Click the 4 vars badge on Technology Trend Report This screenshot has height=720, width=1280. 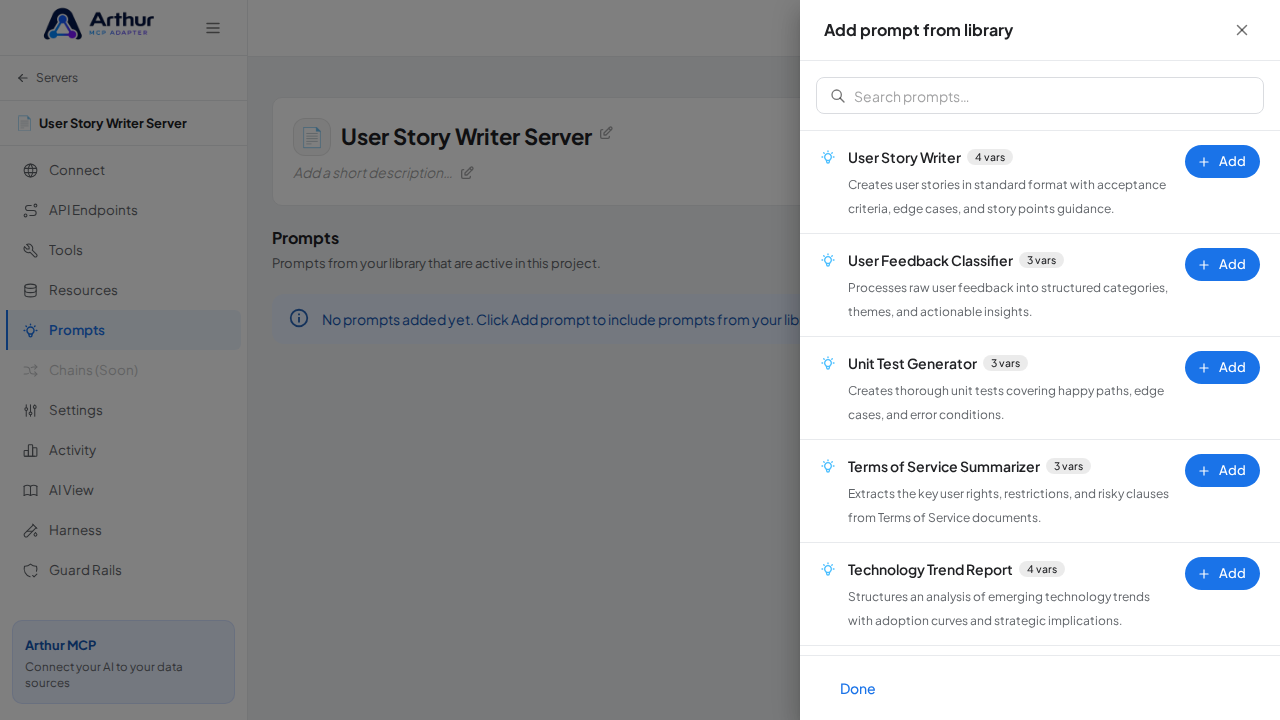click(x=1042, y=569)
